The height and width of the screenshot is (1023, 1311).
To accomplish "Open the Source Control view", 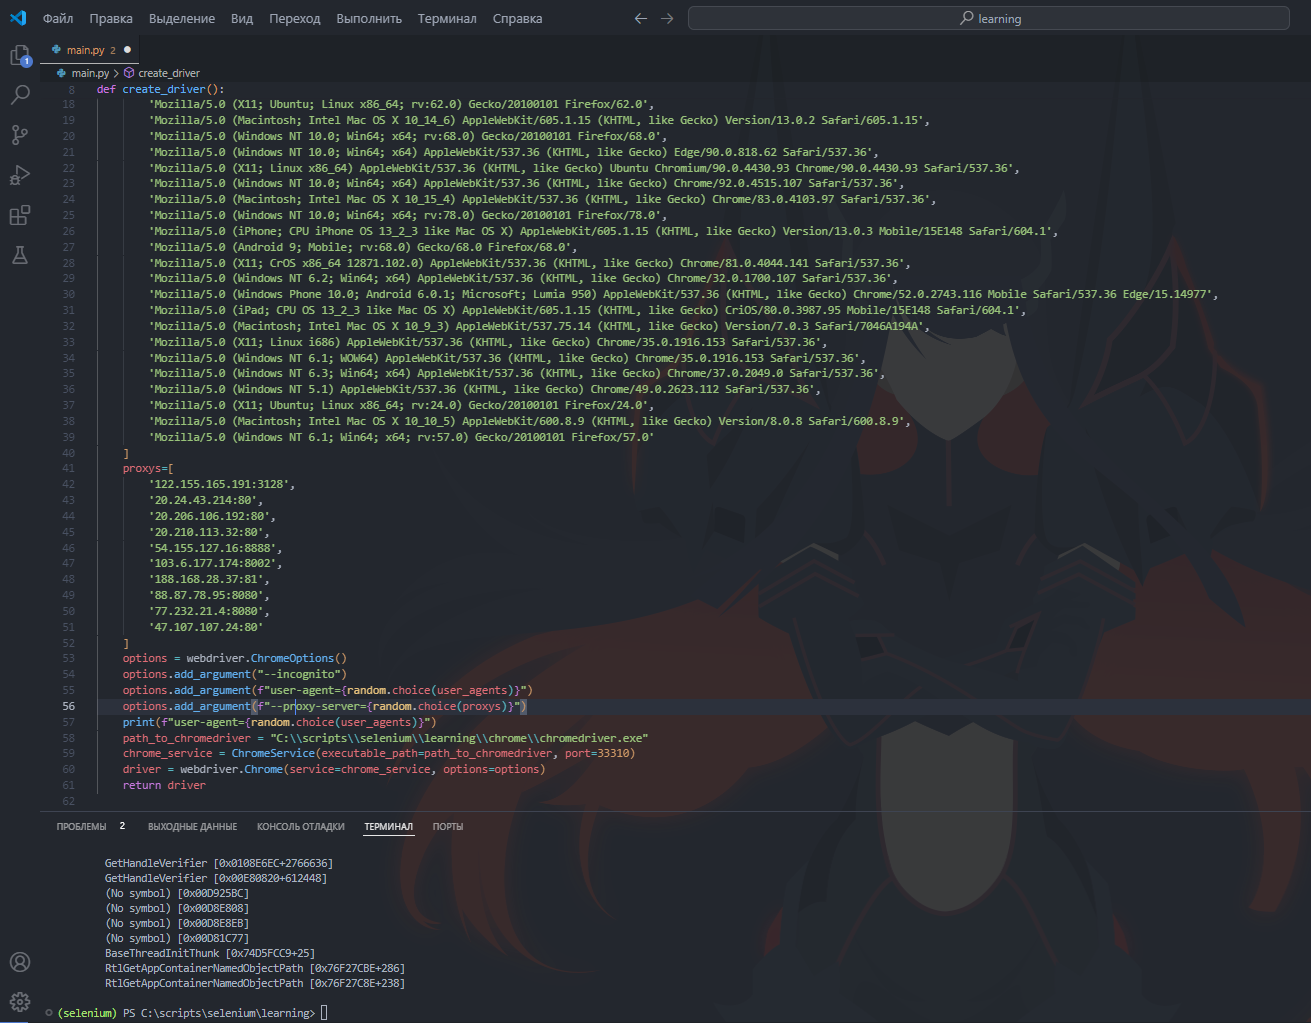I will (x=20, y=135).
